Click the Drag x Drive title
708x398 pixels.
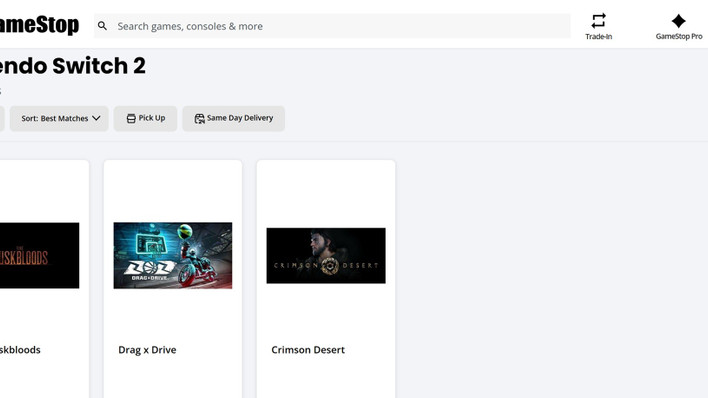147,350
